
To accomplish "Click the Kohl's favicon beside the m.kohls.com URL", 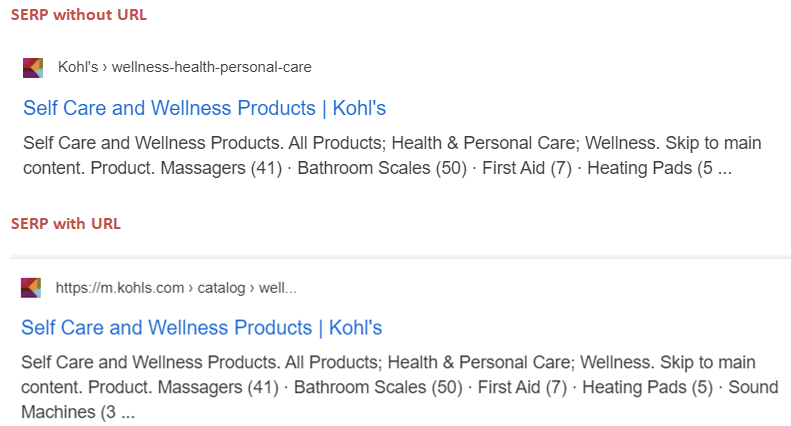I will [x=31, y=288].
